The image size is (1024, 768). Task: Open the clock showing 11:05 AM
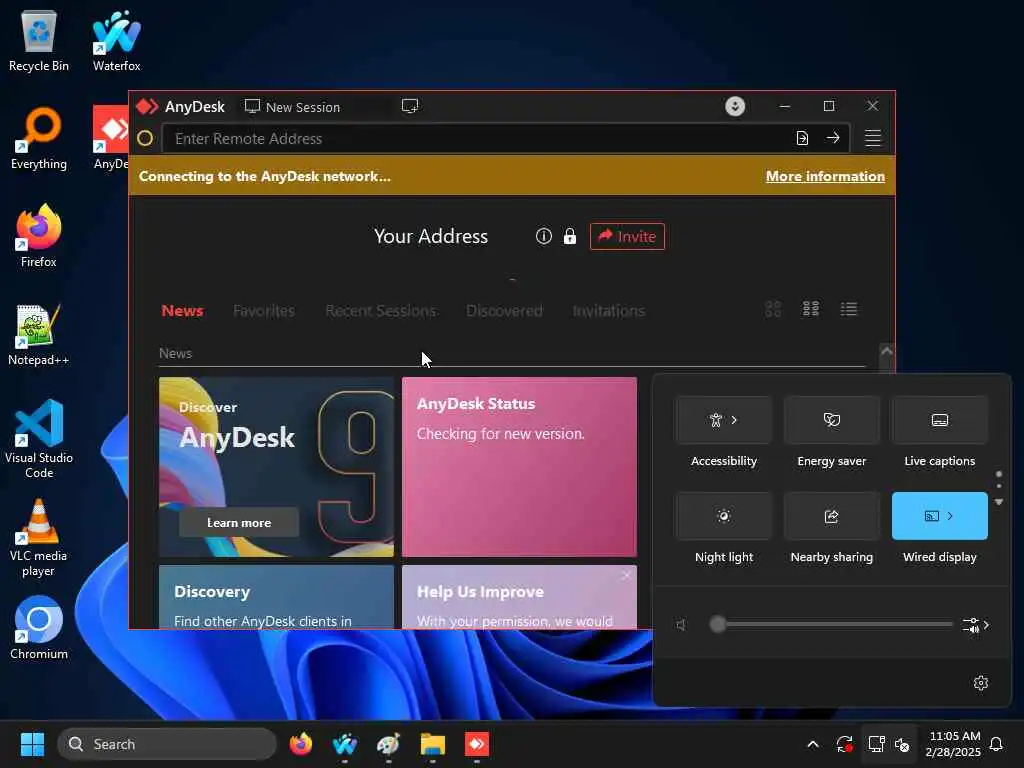(x=953, y=744)
